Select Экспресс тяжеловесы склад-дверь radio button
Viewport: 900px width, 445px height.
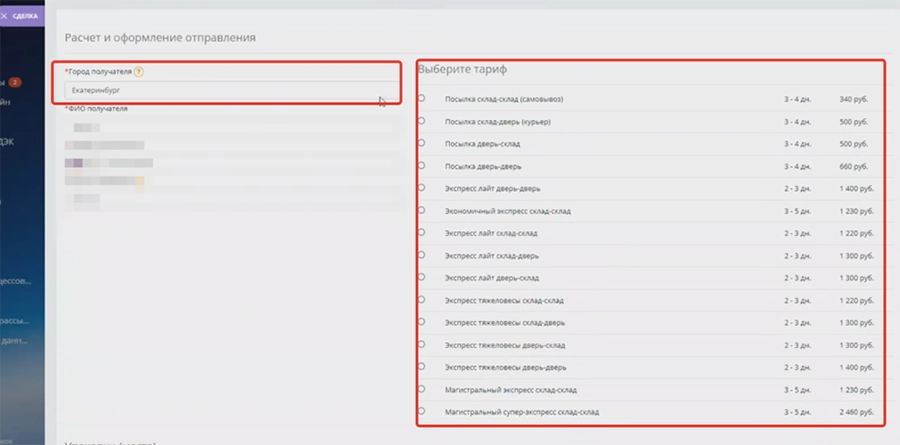click(421, 322)
